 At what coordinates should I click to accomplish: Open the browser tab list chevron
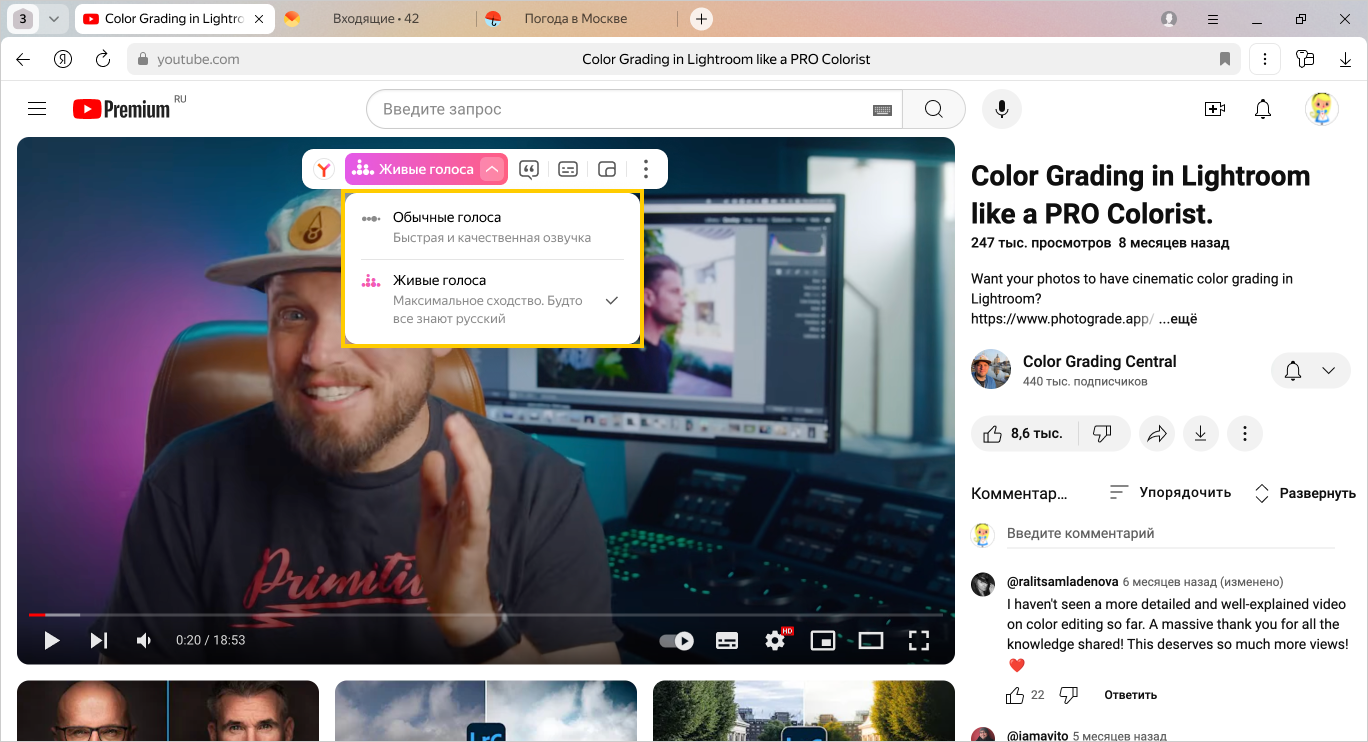click(54, 19)
